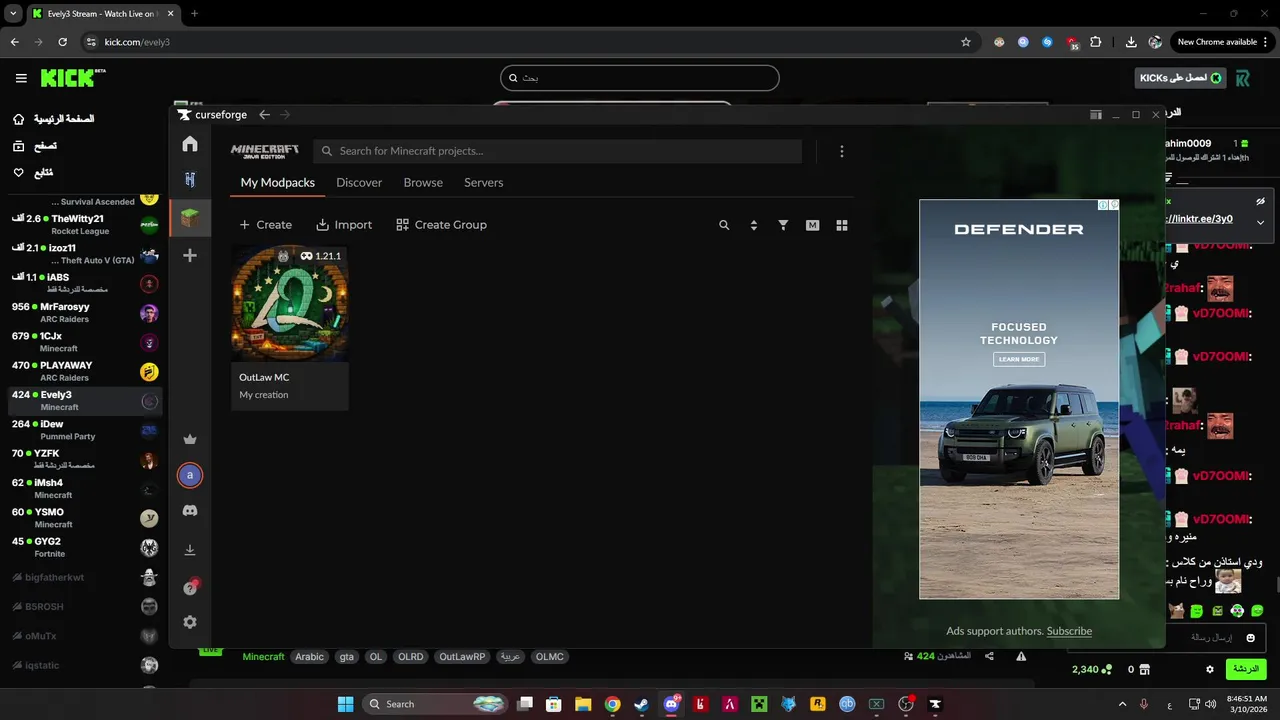Click the 'OutLaw MC' modpack title
1280x720 pixels.
[x=264, y=378]
